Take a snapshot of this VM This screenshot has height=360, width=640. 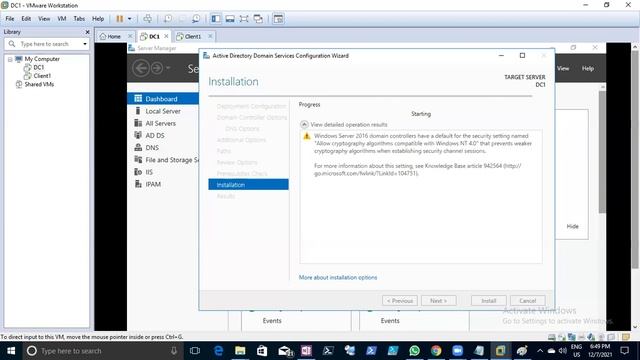168,19
